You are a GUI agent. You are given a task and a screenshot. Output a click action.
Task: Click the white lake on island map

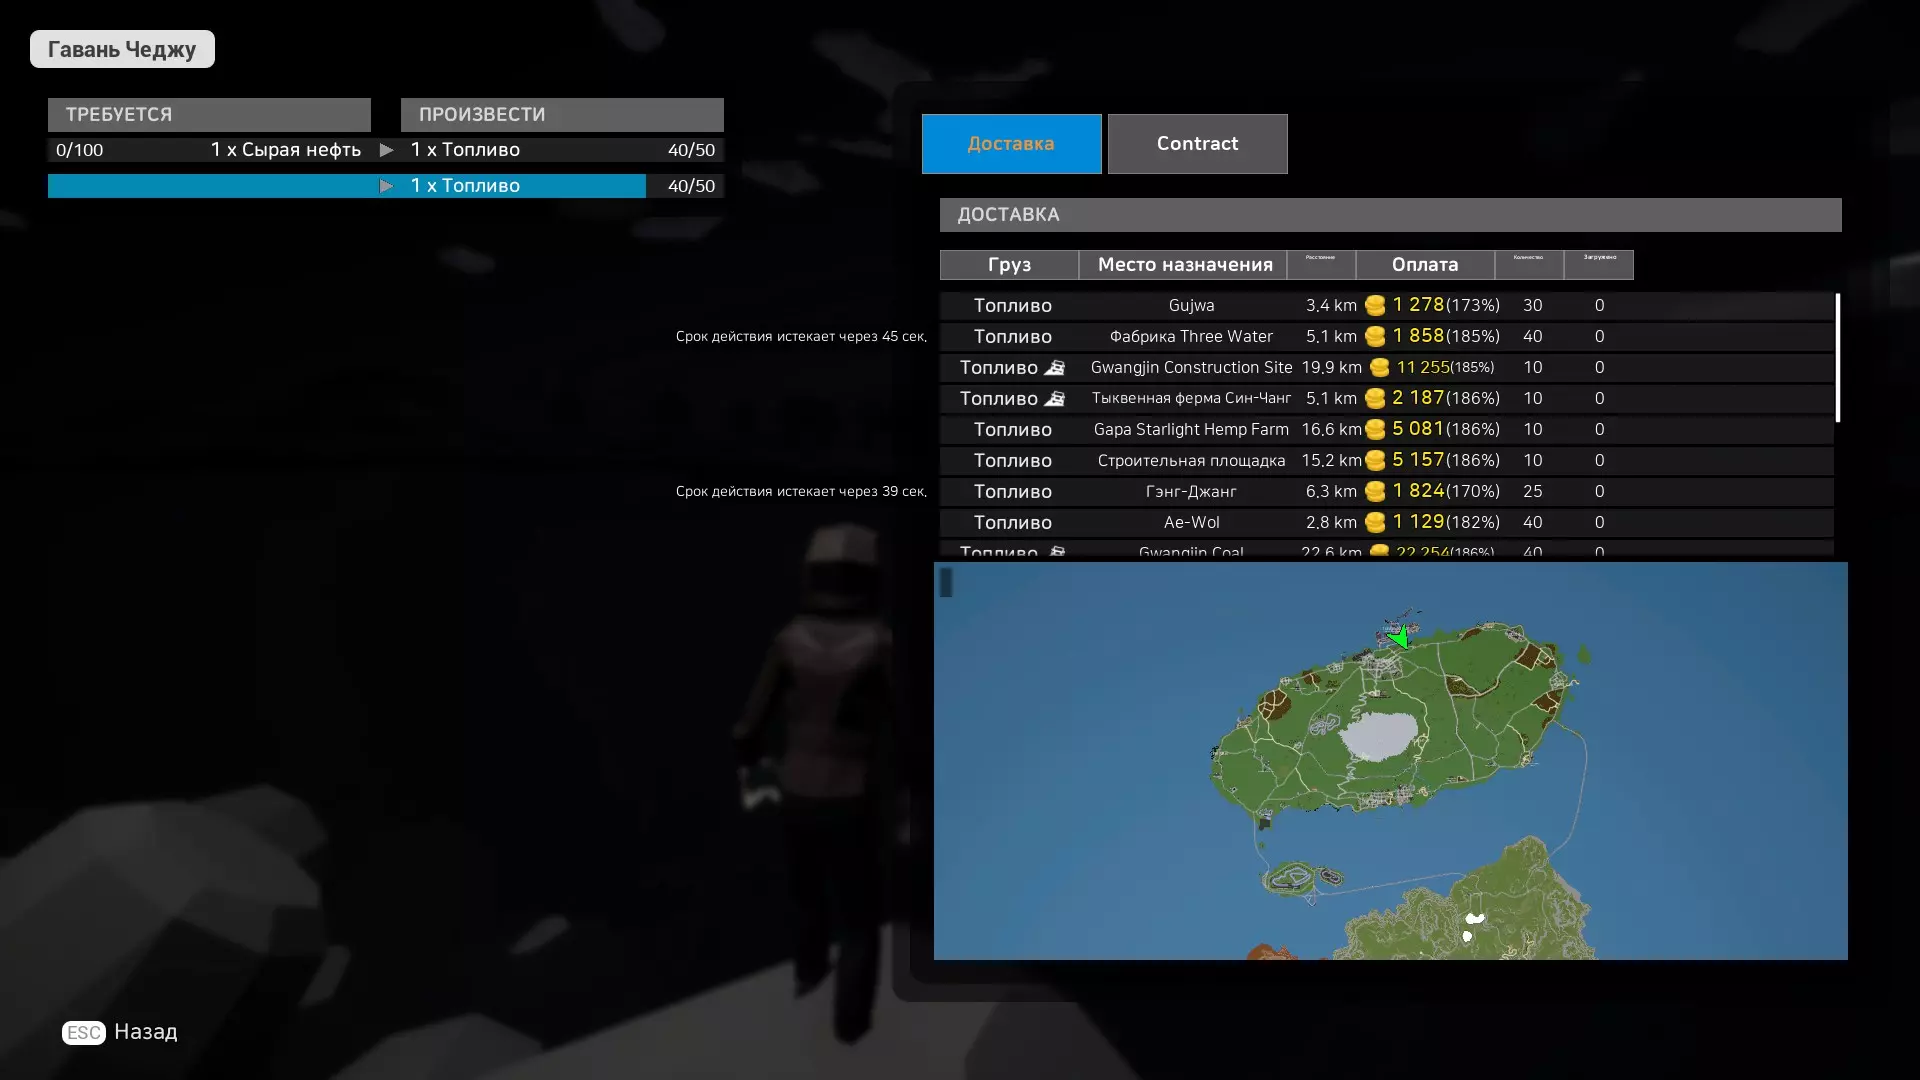[1380, 737]
